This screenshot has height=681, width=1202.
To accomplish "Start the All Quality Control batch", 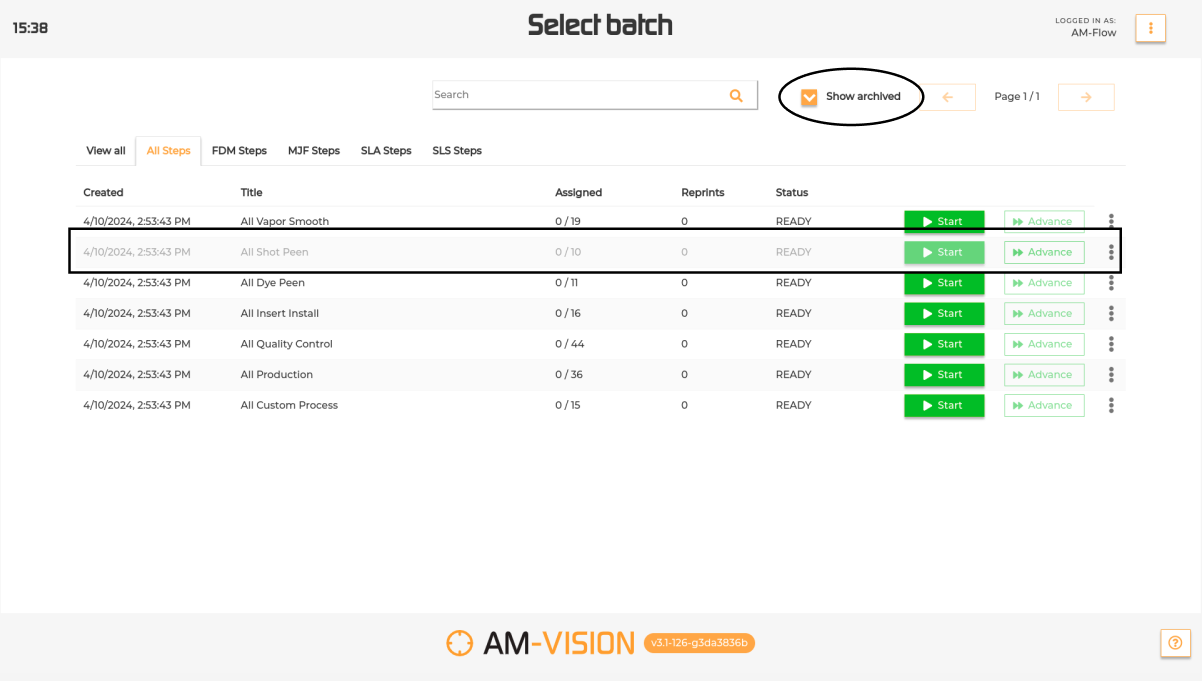I will click(x=944, y=344).
